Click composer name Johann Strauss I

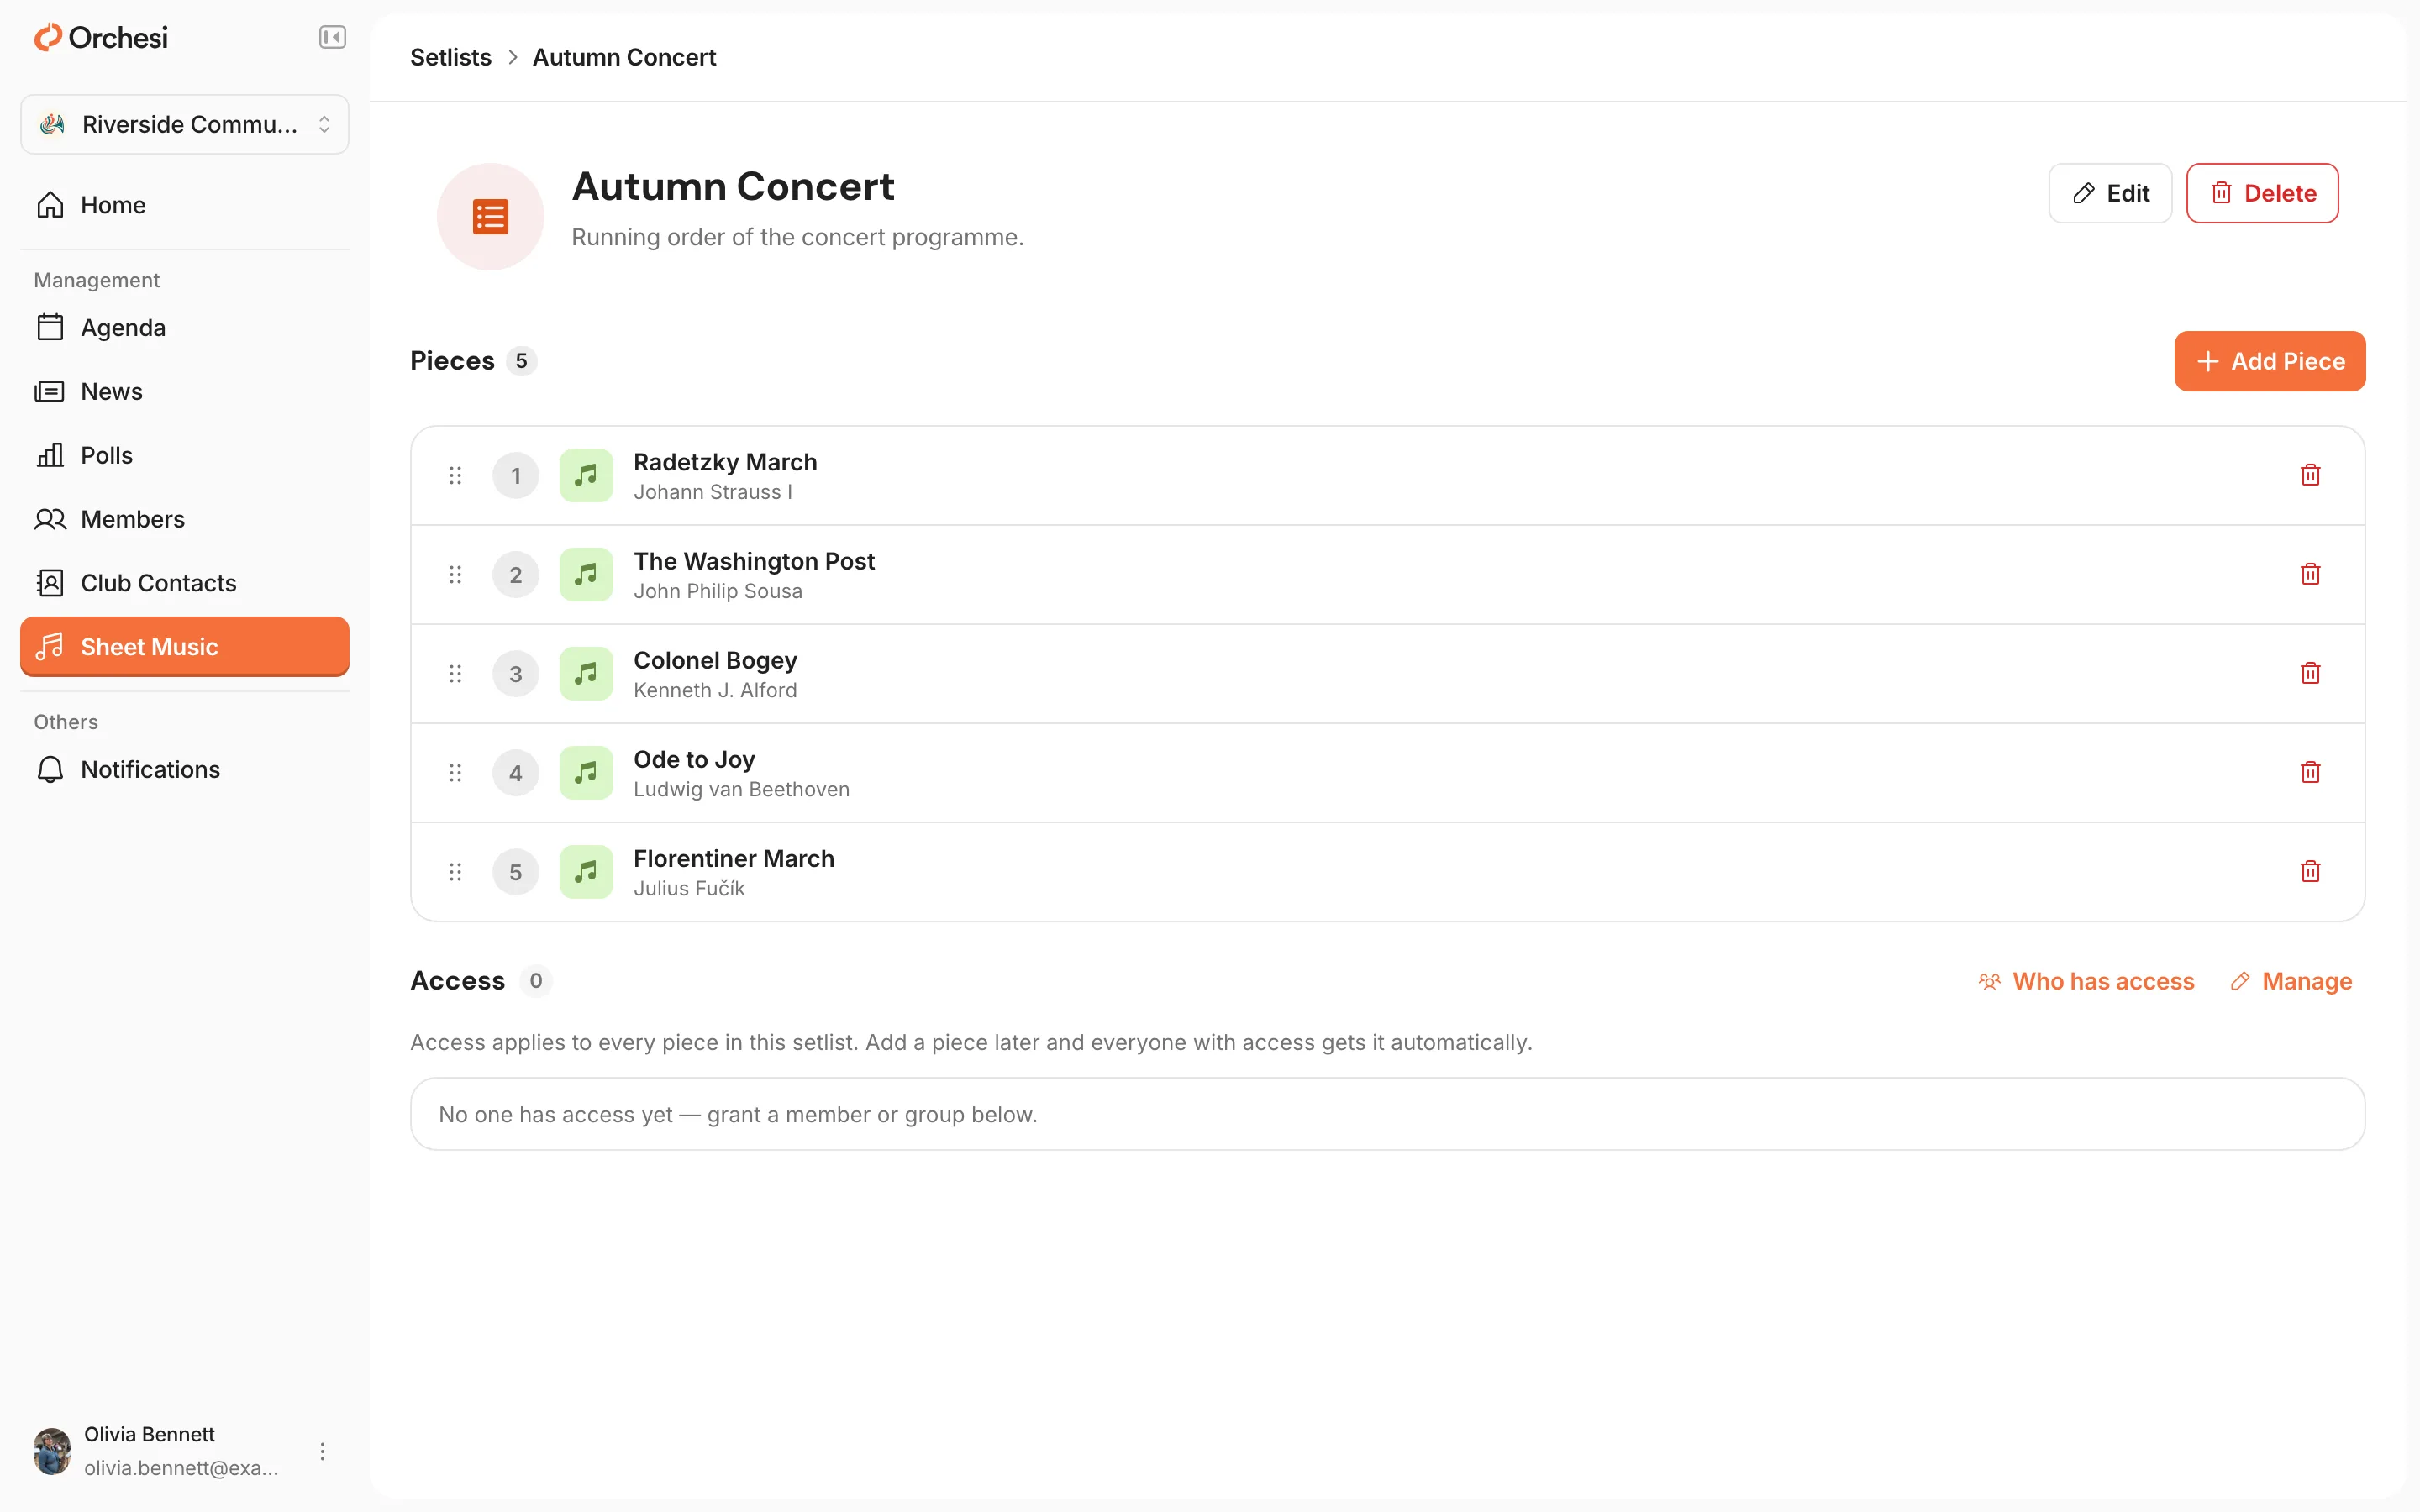click(x=713, y=492)
